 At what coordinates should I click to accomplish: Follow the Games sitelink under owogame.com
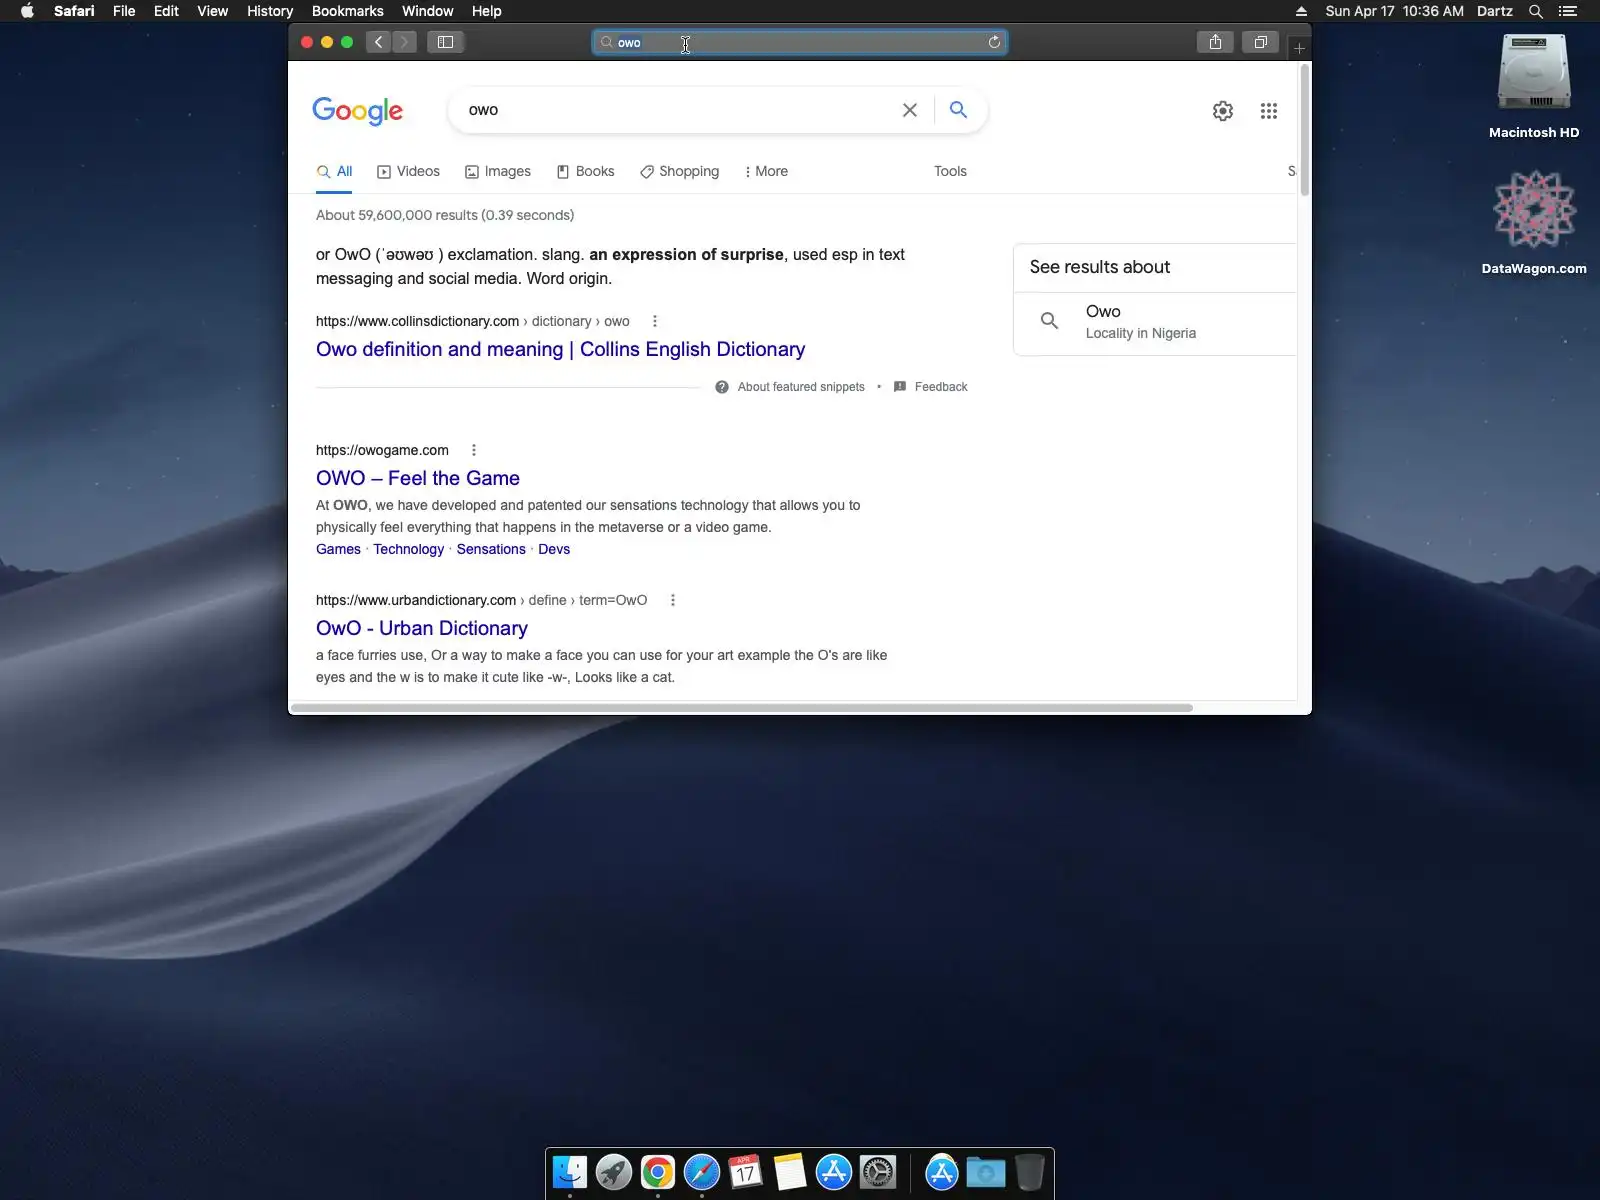338,549
